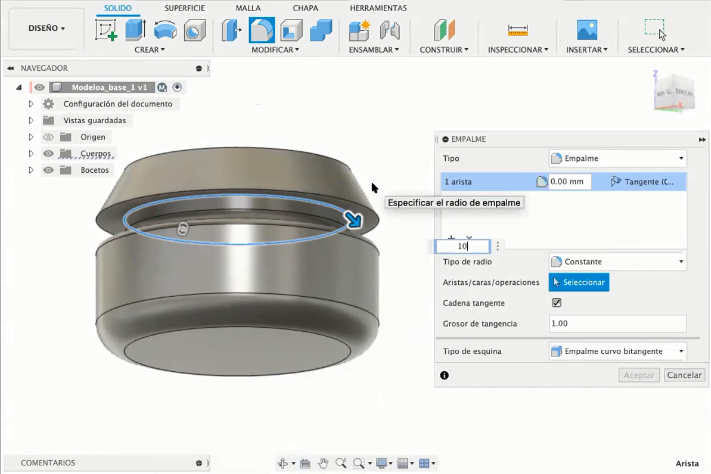The width and height of the screenshot is (711, 474).
Task: Select the Revolve tool icon
Action: tap(165, 30)
